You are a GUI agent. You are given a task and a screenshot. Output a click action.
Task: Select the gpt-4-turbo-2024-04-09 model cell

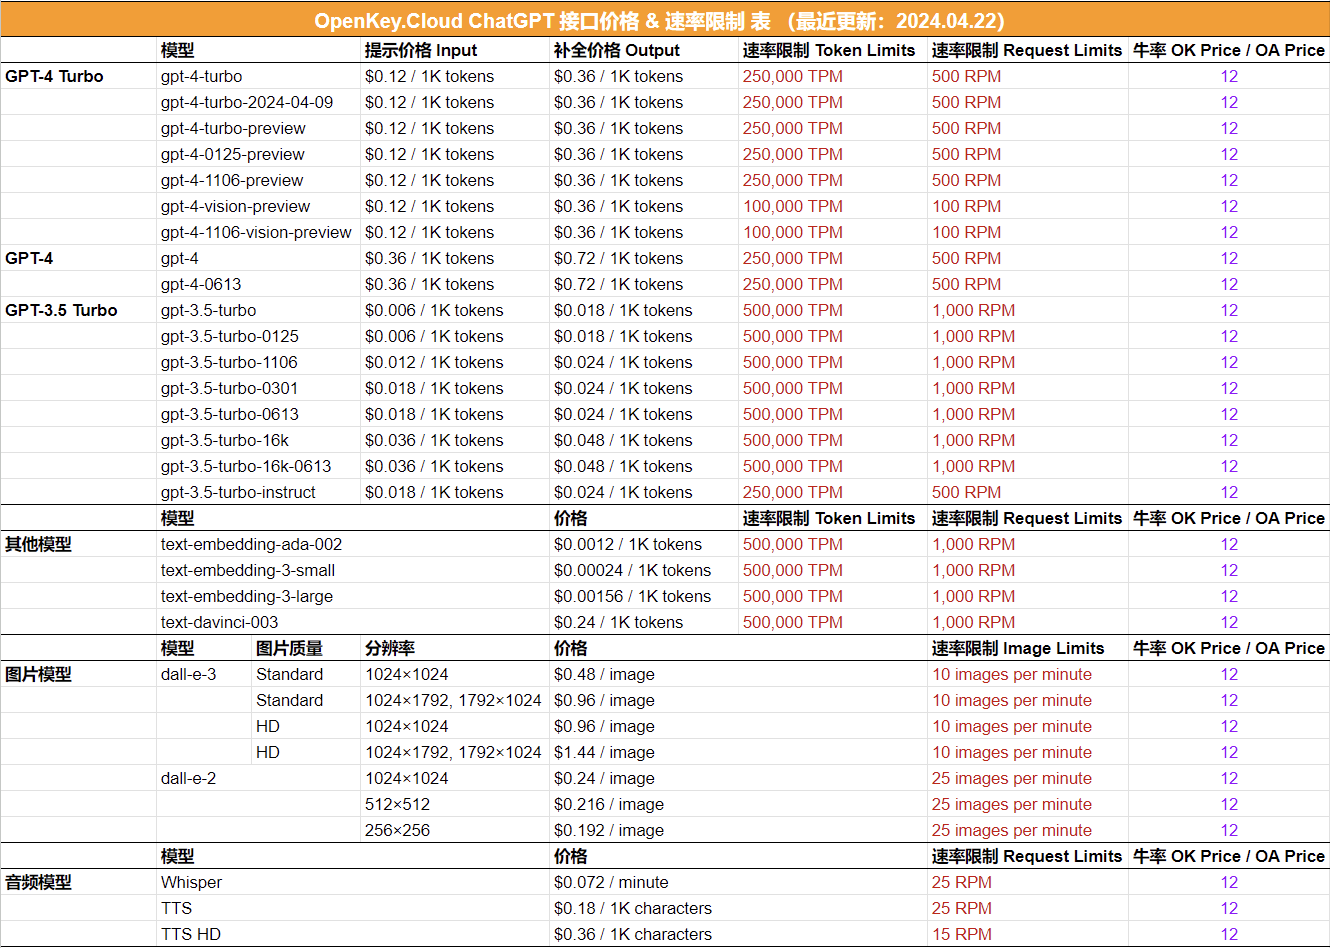247,102
